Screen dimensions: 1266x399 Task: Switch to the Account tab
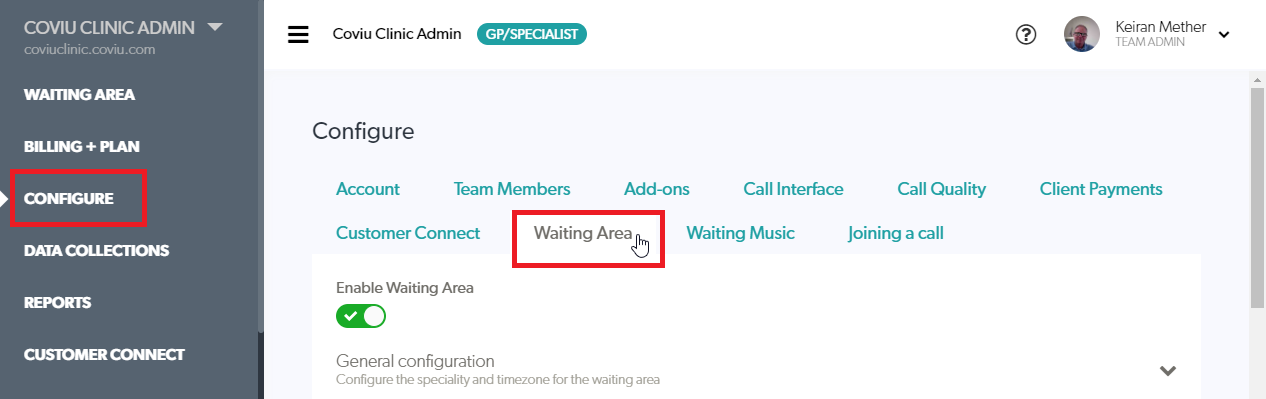pyautogui.click(x=368, y=189)
